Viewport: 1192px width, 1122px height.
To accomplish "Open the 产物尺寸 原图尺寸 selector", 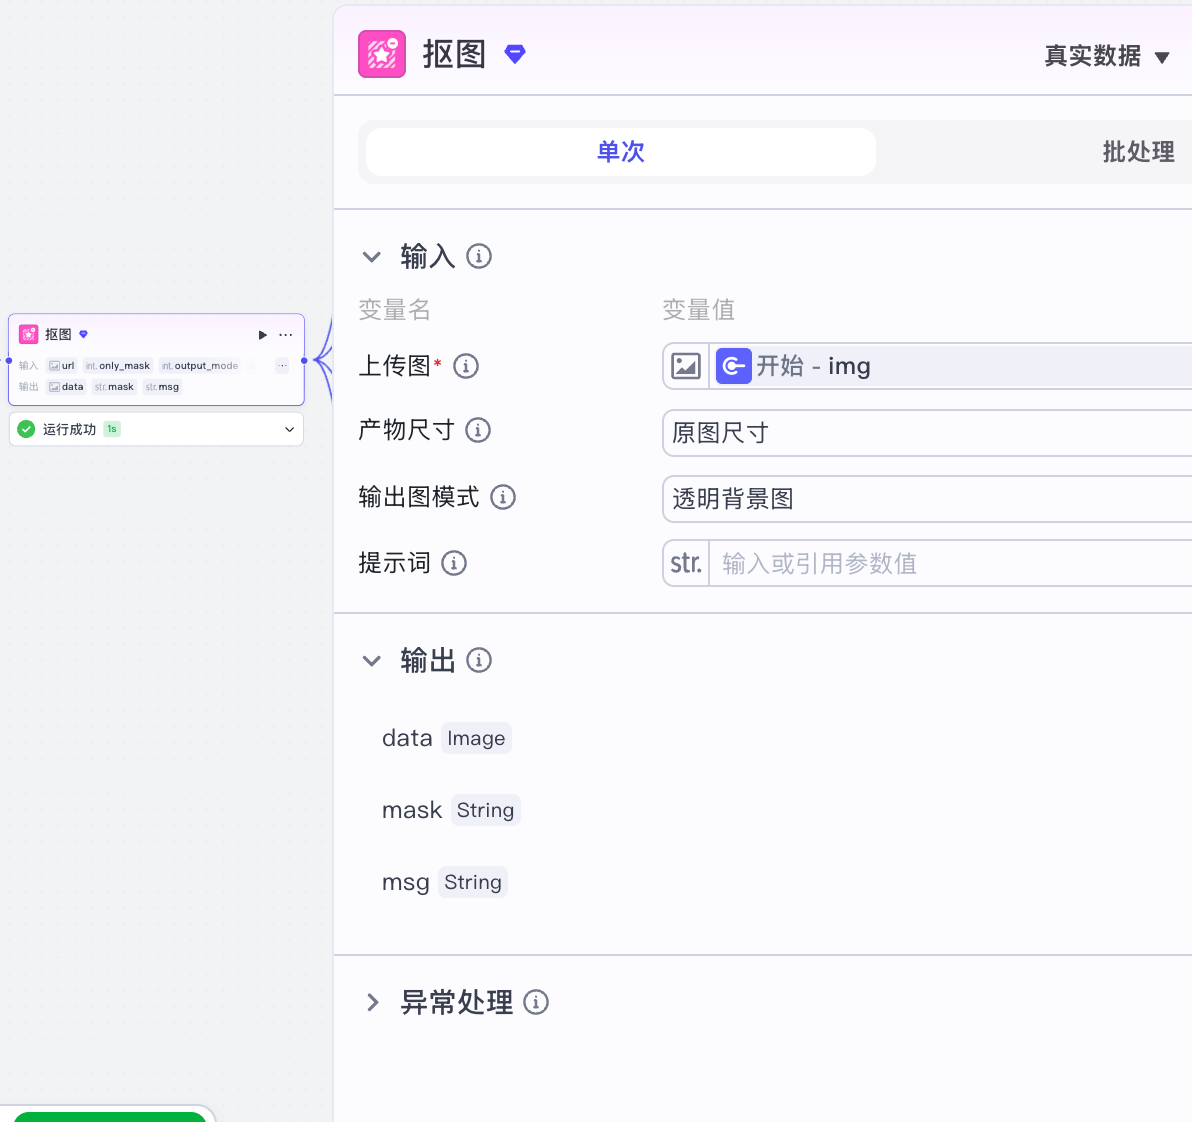I will (926, 433).
